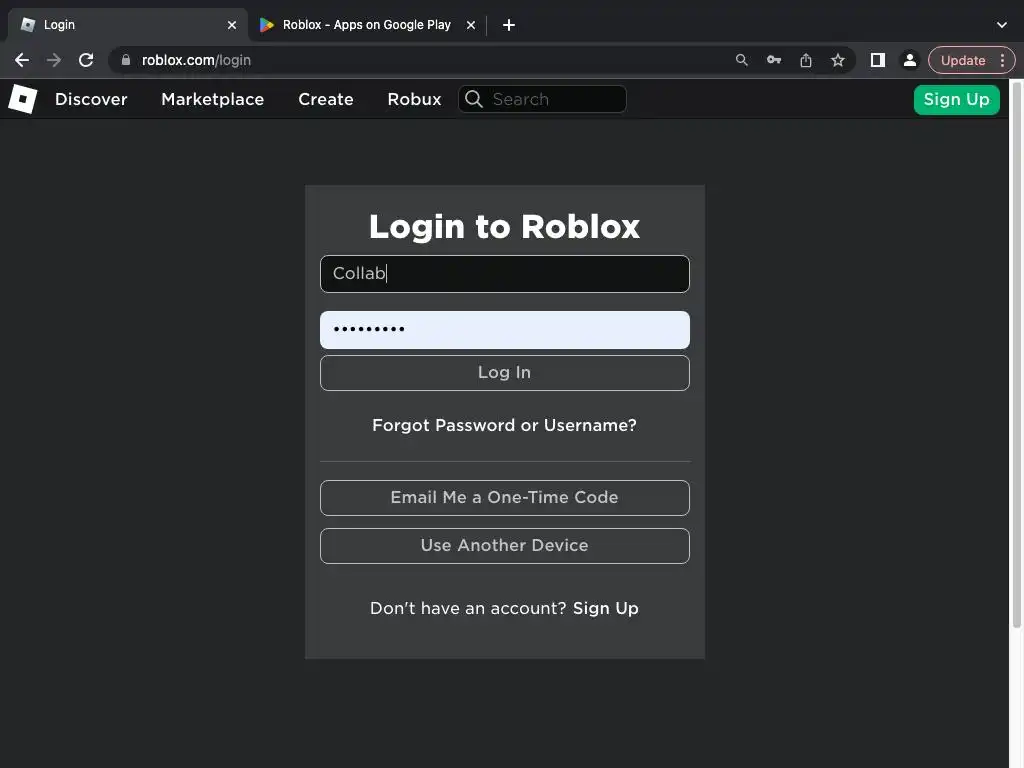Click the green Sign Up button
Screen dimensions: 1024x768
(957, 99)
